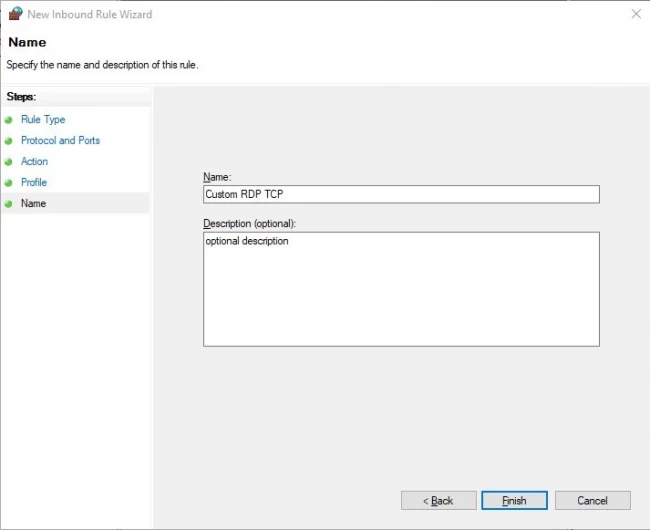Open the Protocol and Ports step
This screenshot has height=530, width=650.
pos(60,141)
